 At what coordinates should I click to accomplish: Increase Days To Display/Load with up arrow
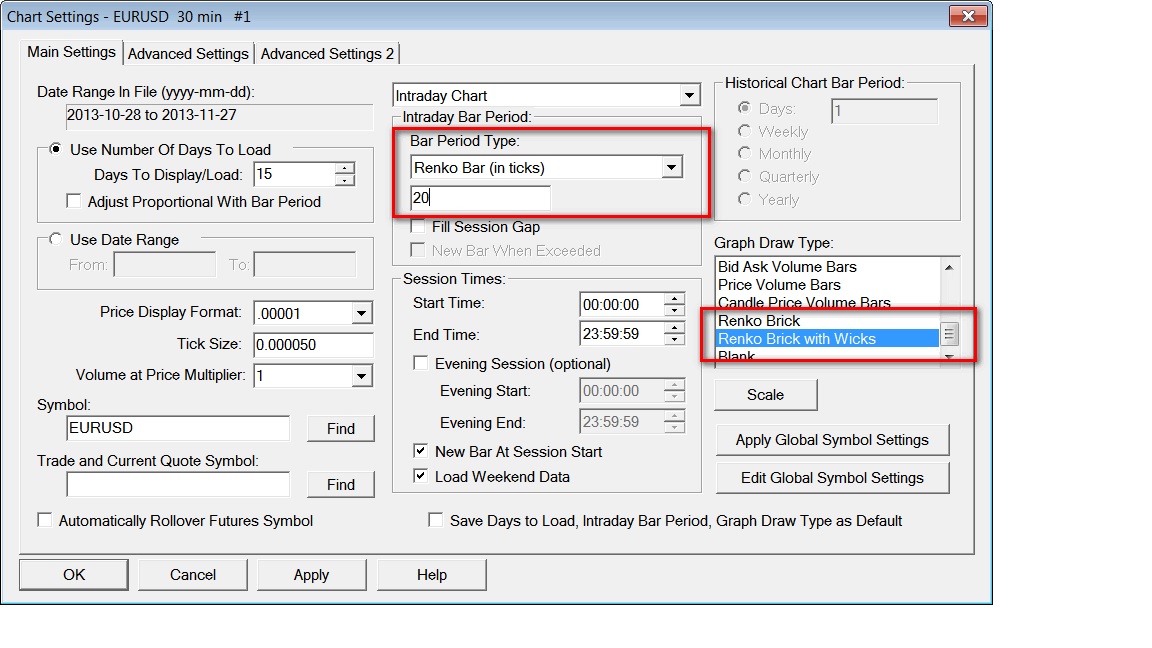coord(345,168)
